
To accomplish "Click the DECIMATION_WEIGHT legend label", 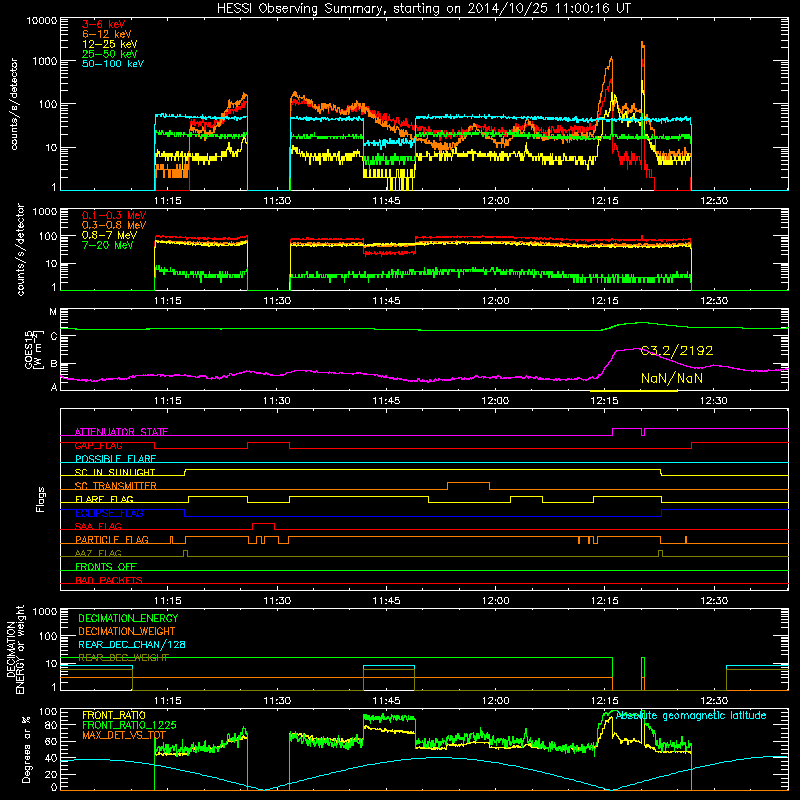I will click(127, 631).
